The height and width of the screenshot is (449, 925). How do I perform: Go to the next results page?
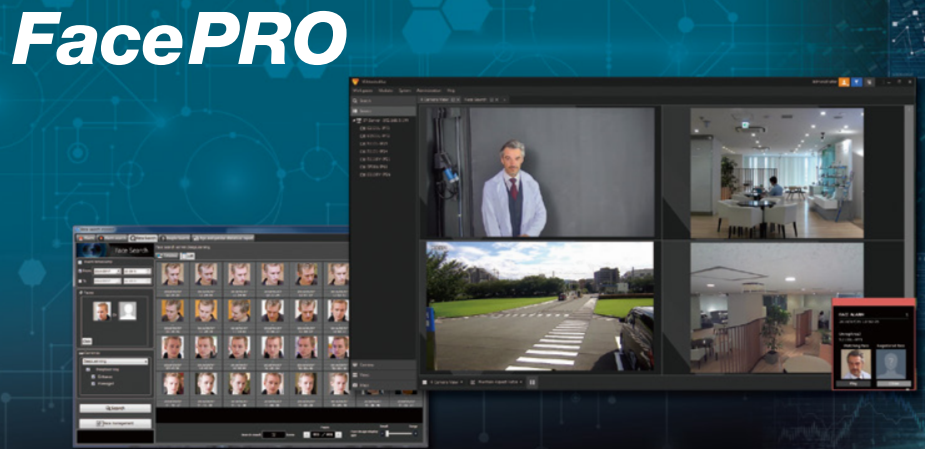point(339,435)
